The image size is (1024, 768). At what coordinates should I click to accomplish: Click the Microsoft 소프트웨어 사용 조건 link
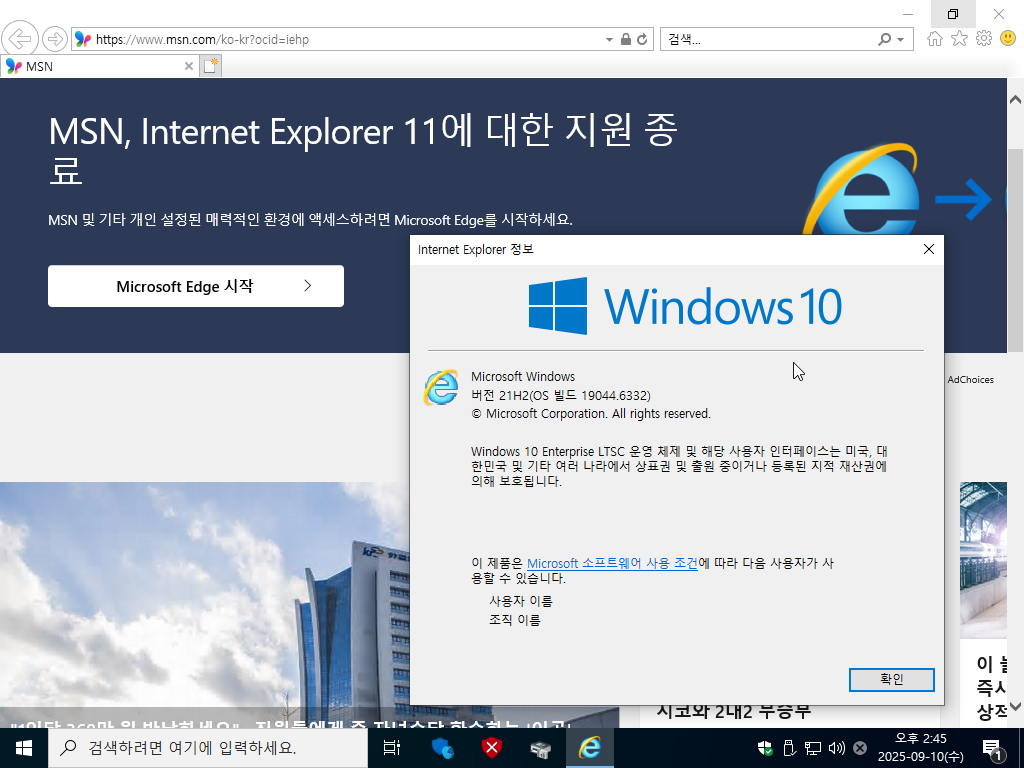coord(612,563)
